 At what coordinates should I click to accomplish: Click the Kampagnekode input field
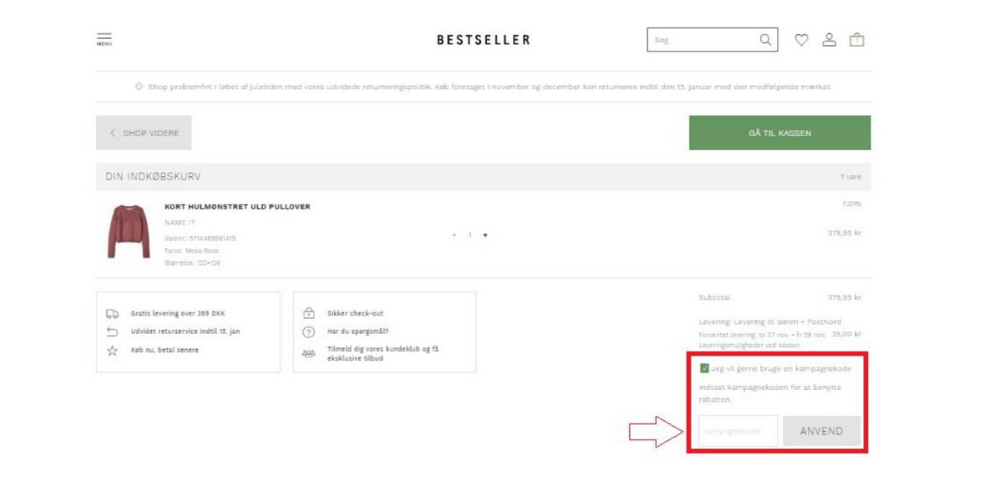pyautogui.click(x=738, y=431)
